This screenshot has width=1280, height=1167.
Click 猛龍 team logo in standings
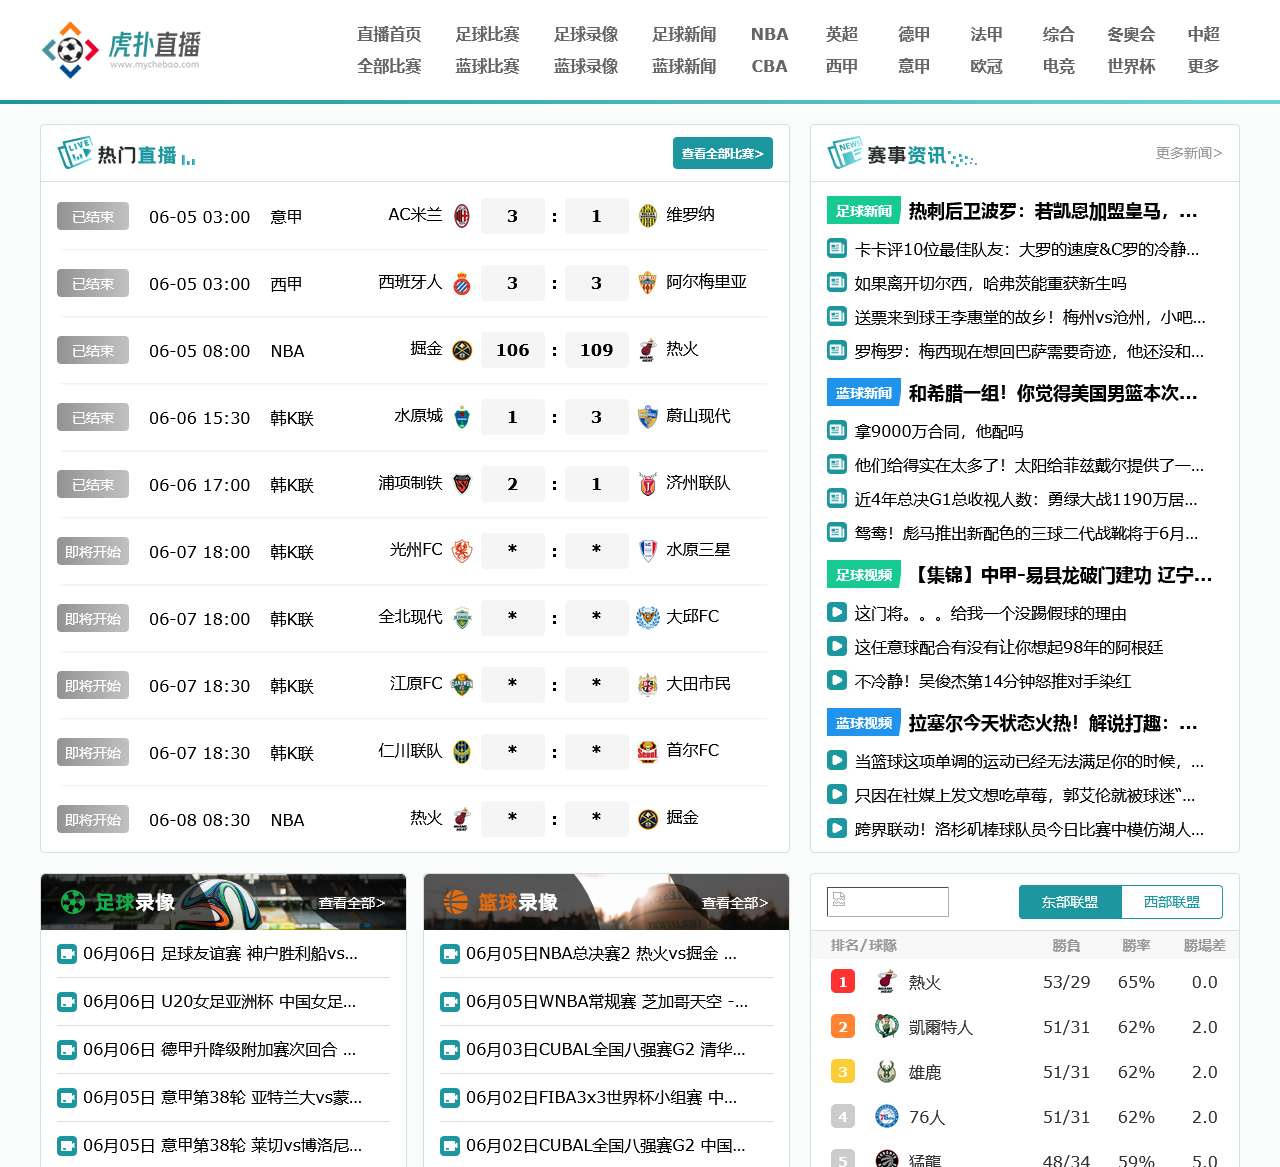point(886,1159)
